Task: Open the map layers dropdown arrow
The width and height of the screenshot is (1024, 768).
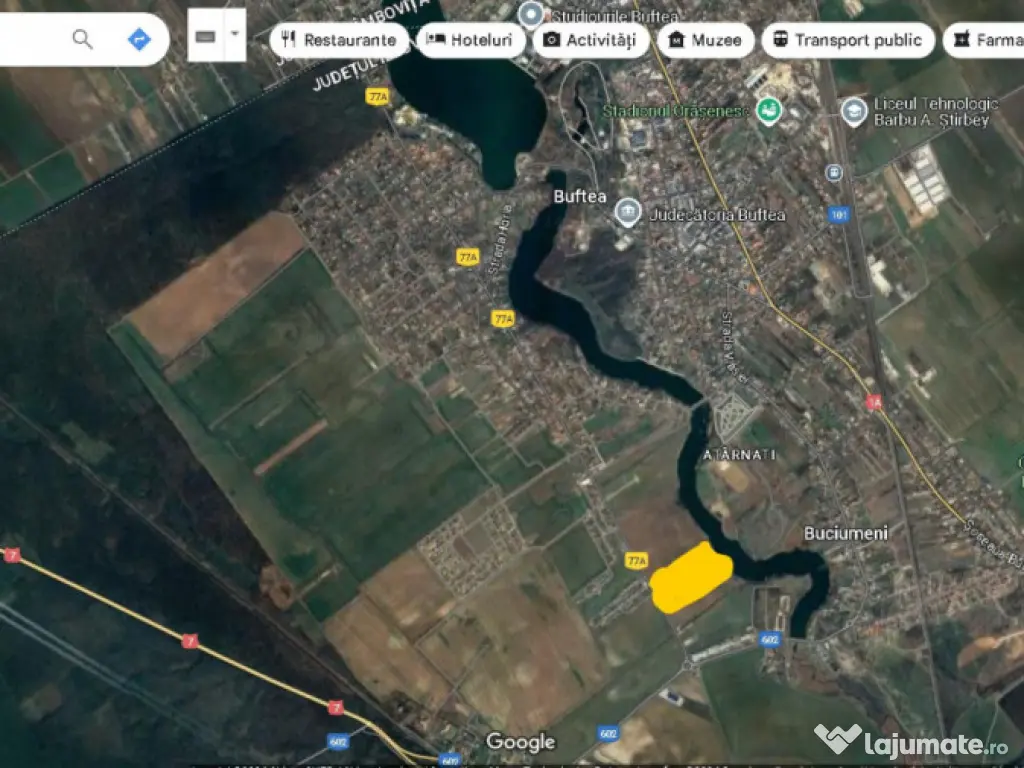Action: 233,33
